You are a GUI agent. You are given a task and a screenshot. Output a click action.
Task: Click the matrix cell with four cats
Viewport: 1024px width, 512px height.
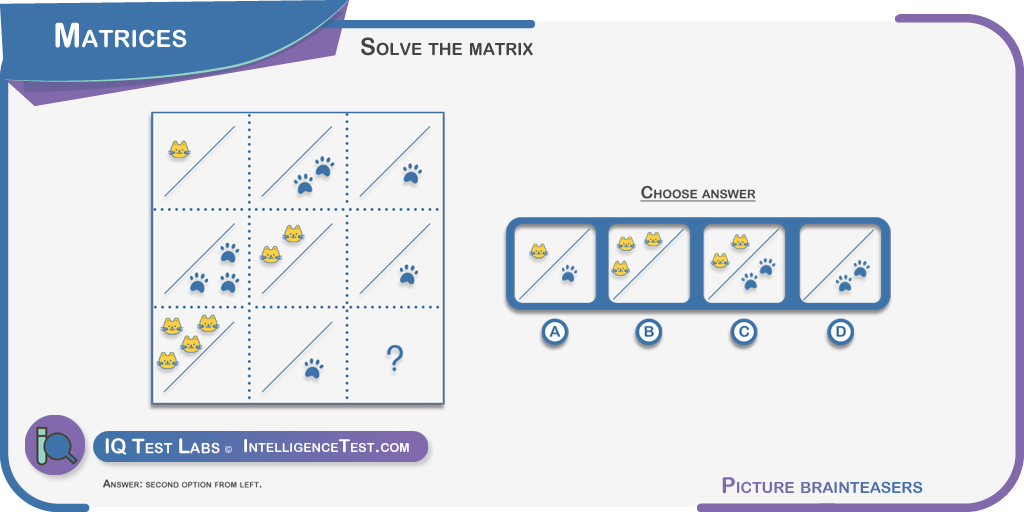click(200, 355)
